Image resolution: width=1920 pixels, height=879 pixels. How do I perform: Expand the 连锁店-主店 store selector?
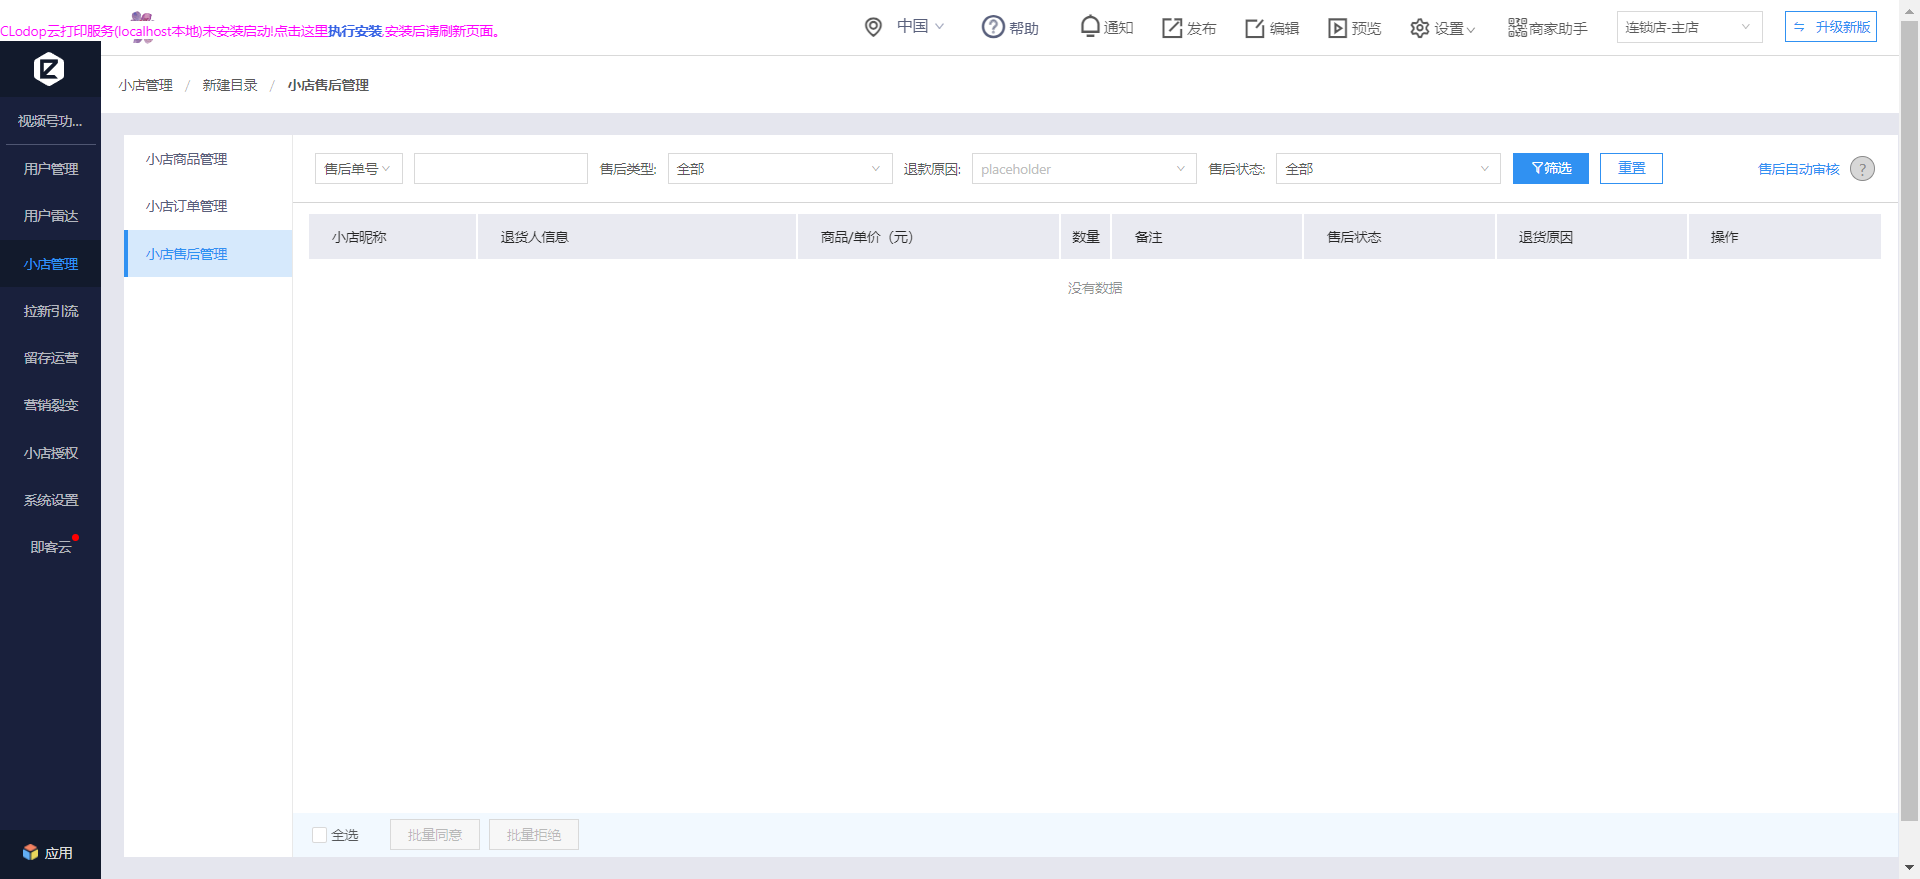1689,27
